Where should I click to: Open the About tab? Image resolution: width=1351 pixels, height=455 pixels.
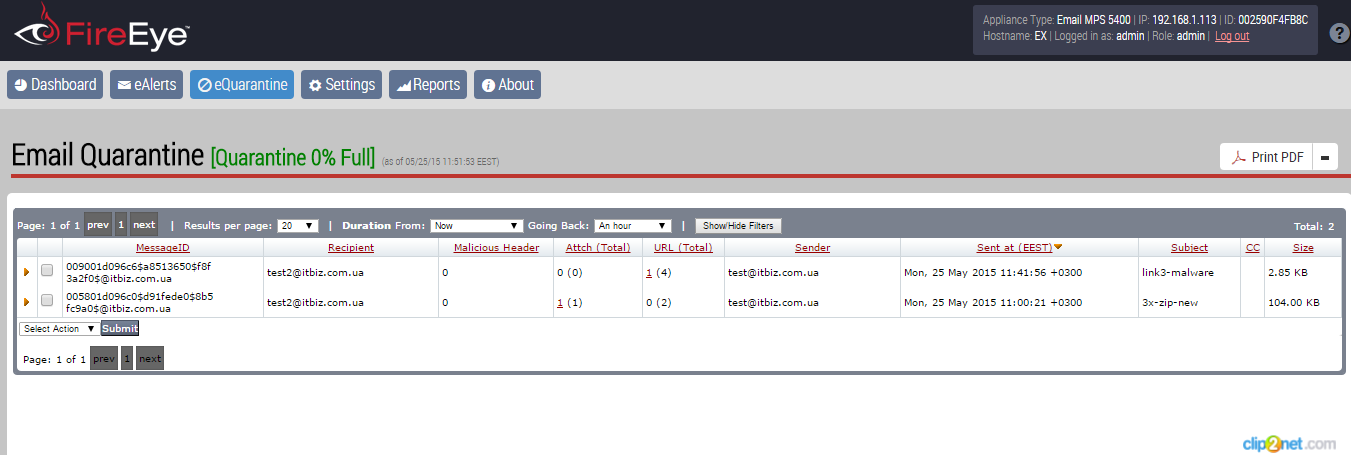pos(507,85)
